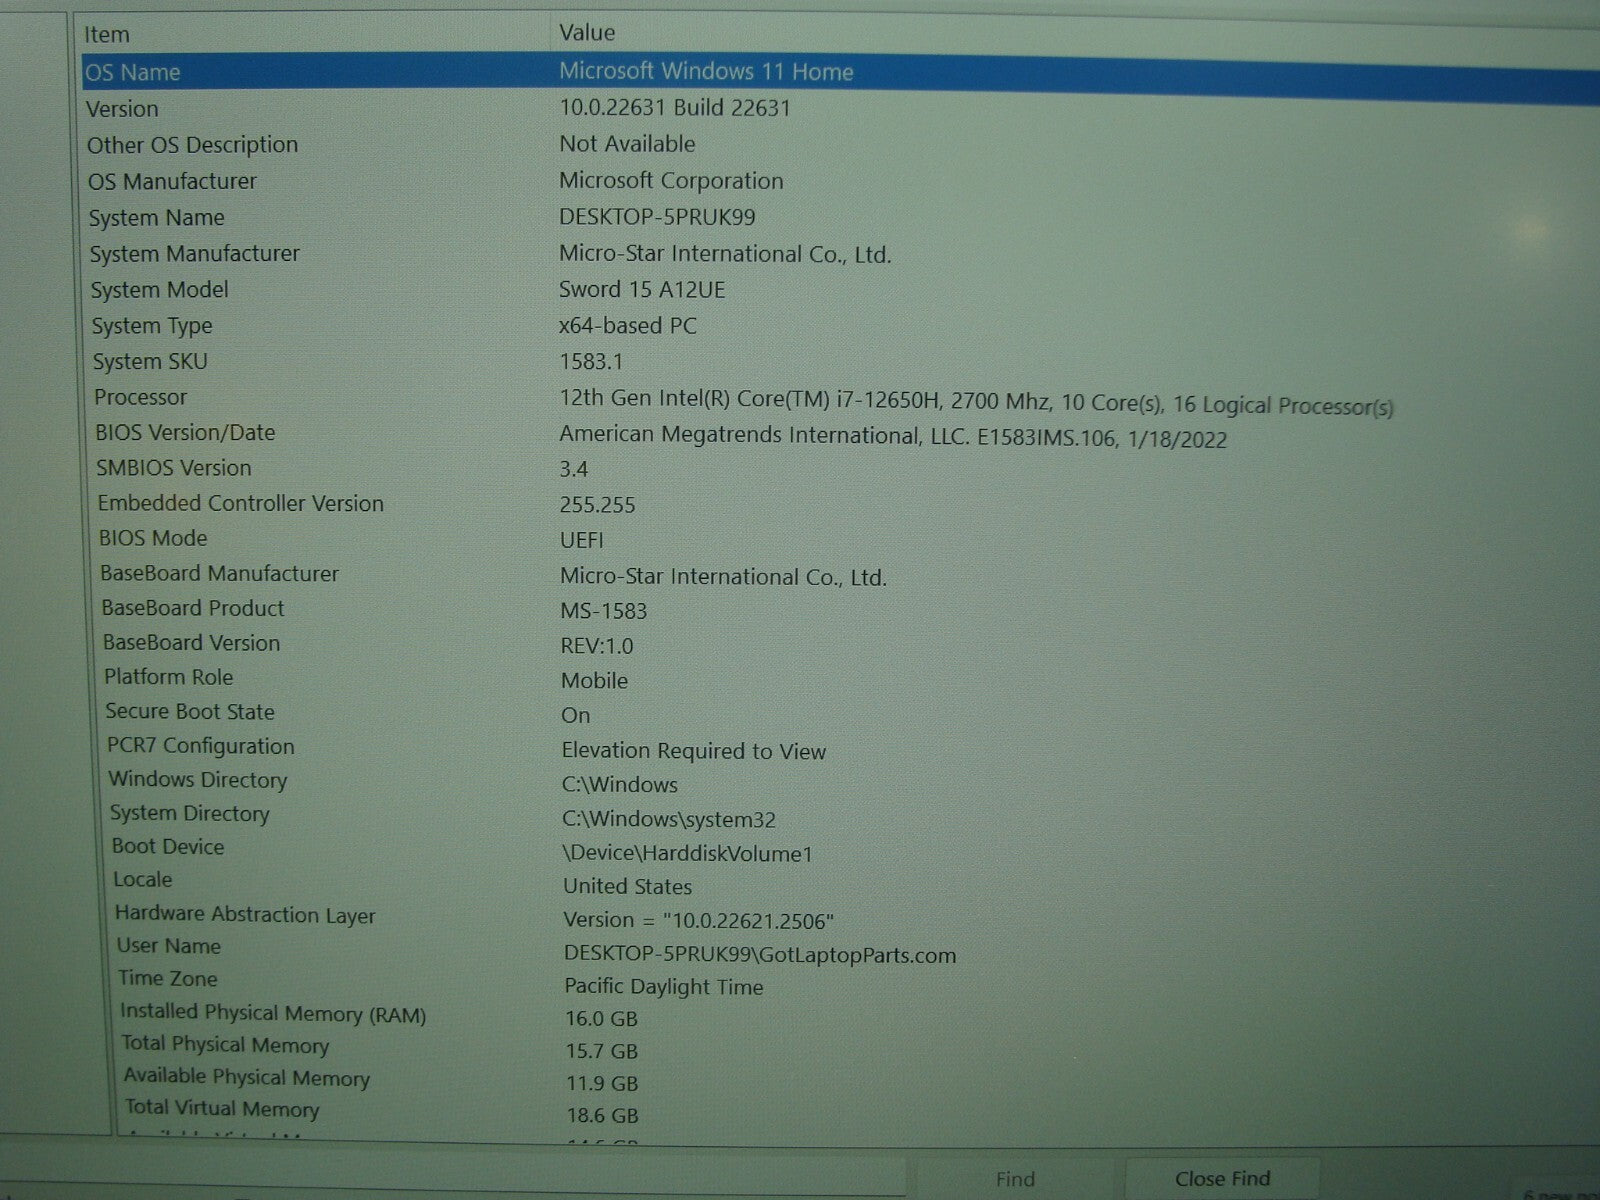Select the Boot Device row
This screenshot has width=1600, height=1200.
point(168,846)
